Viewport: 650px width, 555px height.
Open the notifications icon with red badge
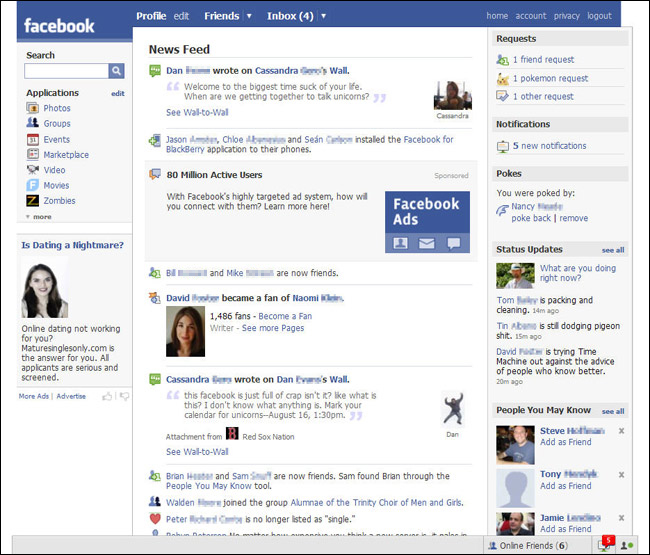click(x=605, y=544)
